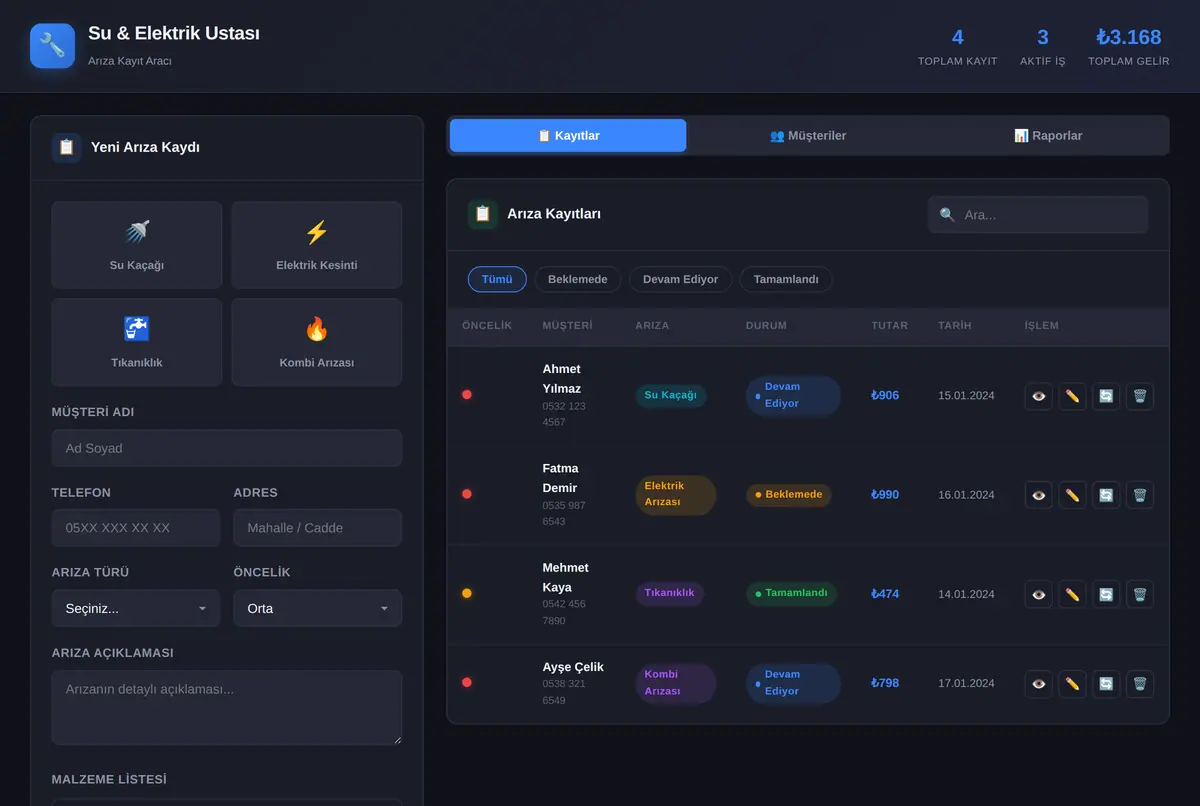Filter records by Tamamlandı status
The image size is (1200, 806).
click(x=786, y=279)
